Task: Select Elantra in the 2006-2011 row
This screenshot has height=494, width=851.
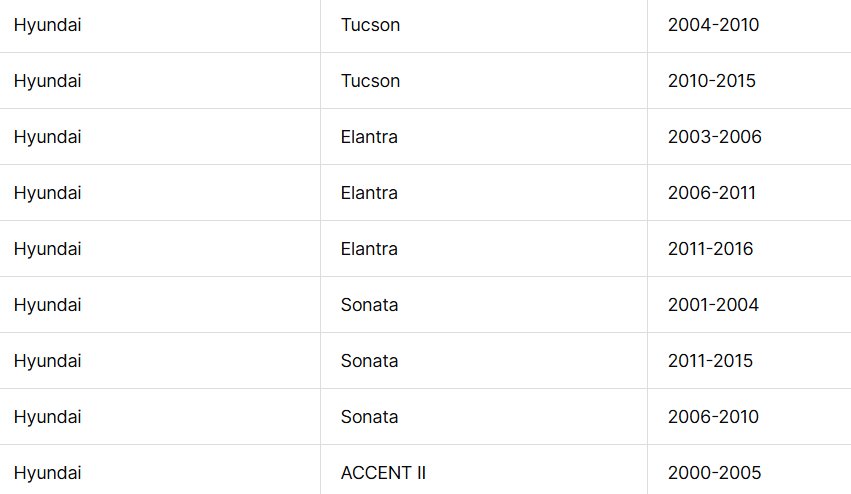Action: 369,193
